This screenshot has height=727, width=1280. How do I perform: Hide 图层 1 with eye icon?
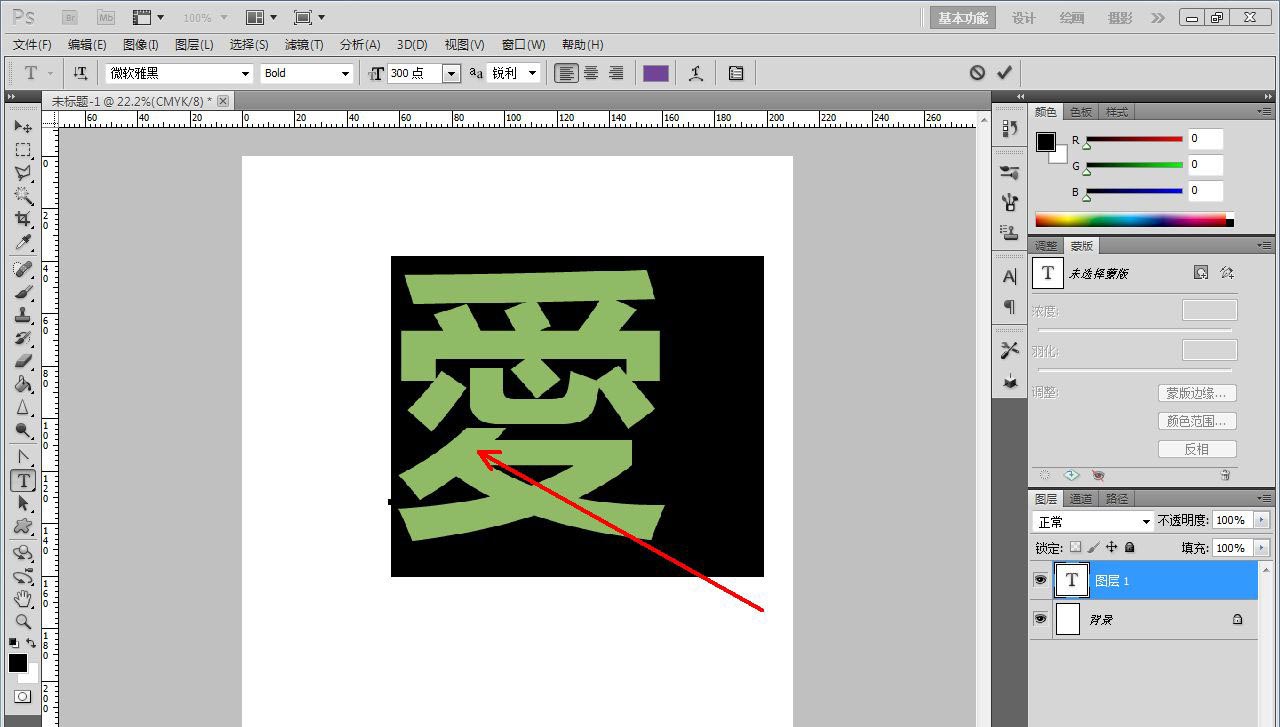click(x=1040, y=580)
